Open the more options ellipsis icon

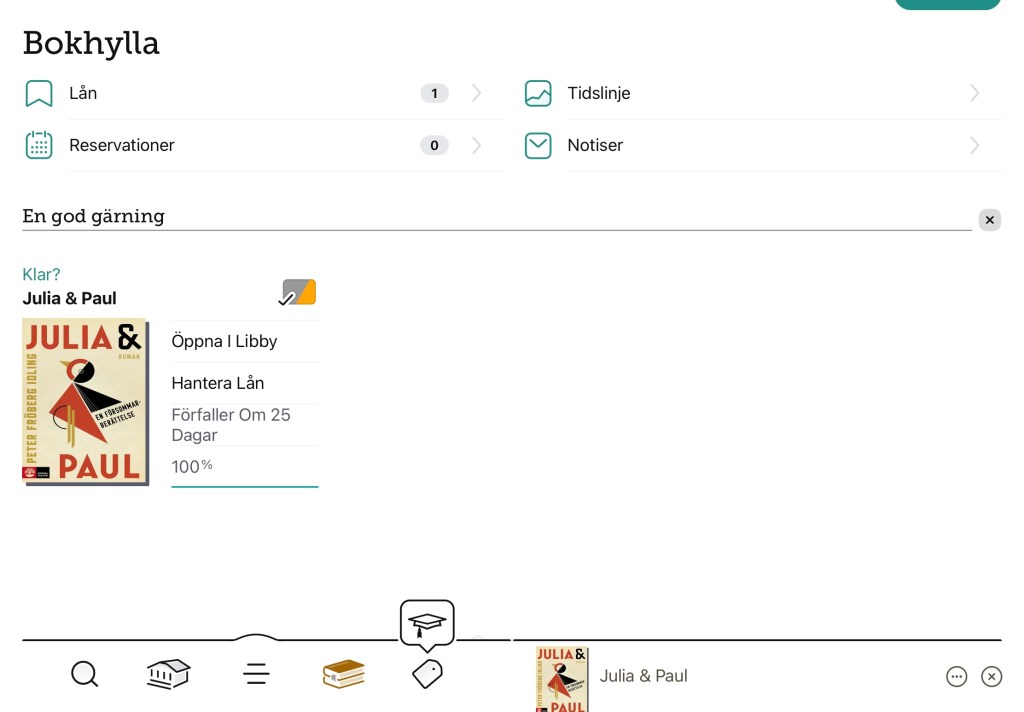tap(957, 677)
